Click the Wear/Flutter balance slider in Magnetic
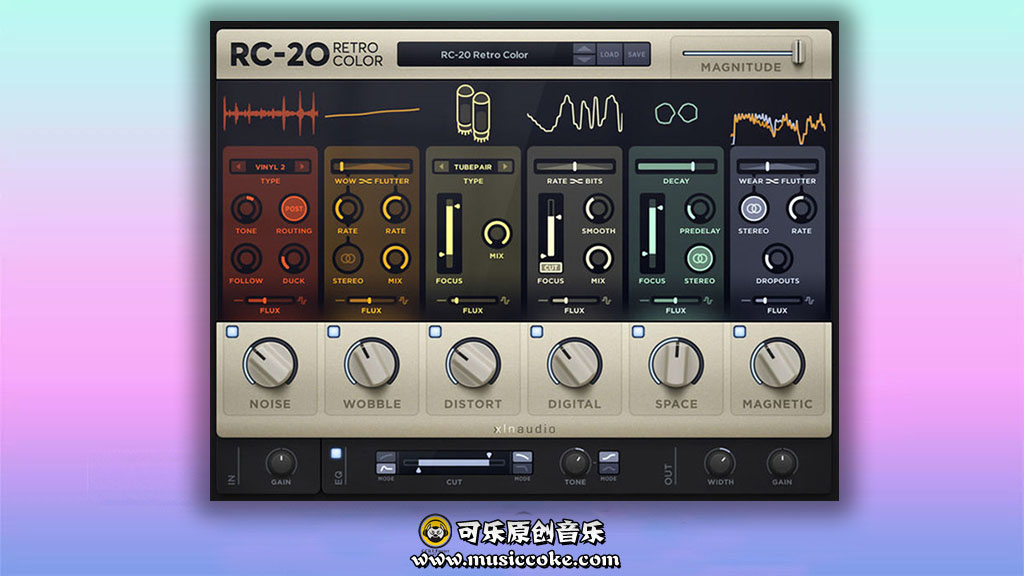This screenshot has height=576, width=1024. [778, 167]
